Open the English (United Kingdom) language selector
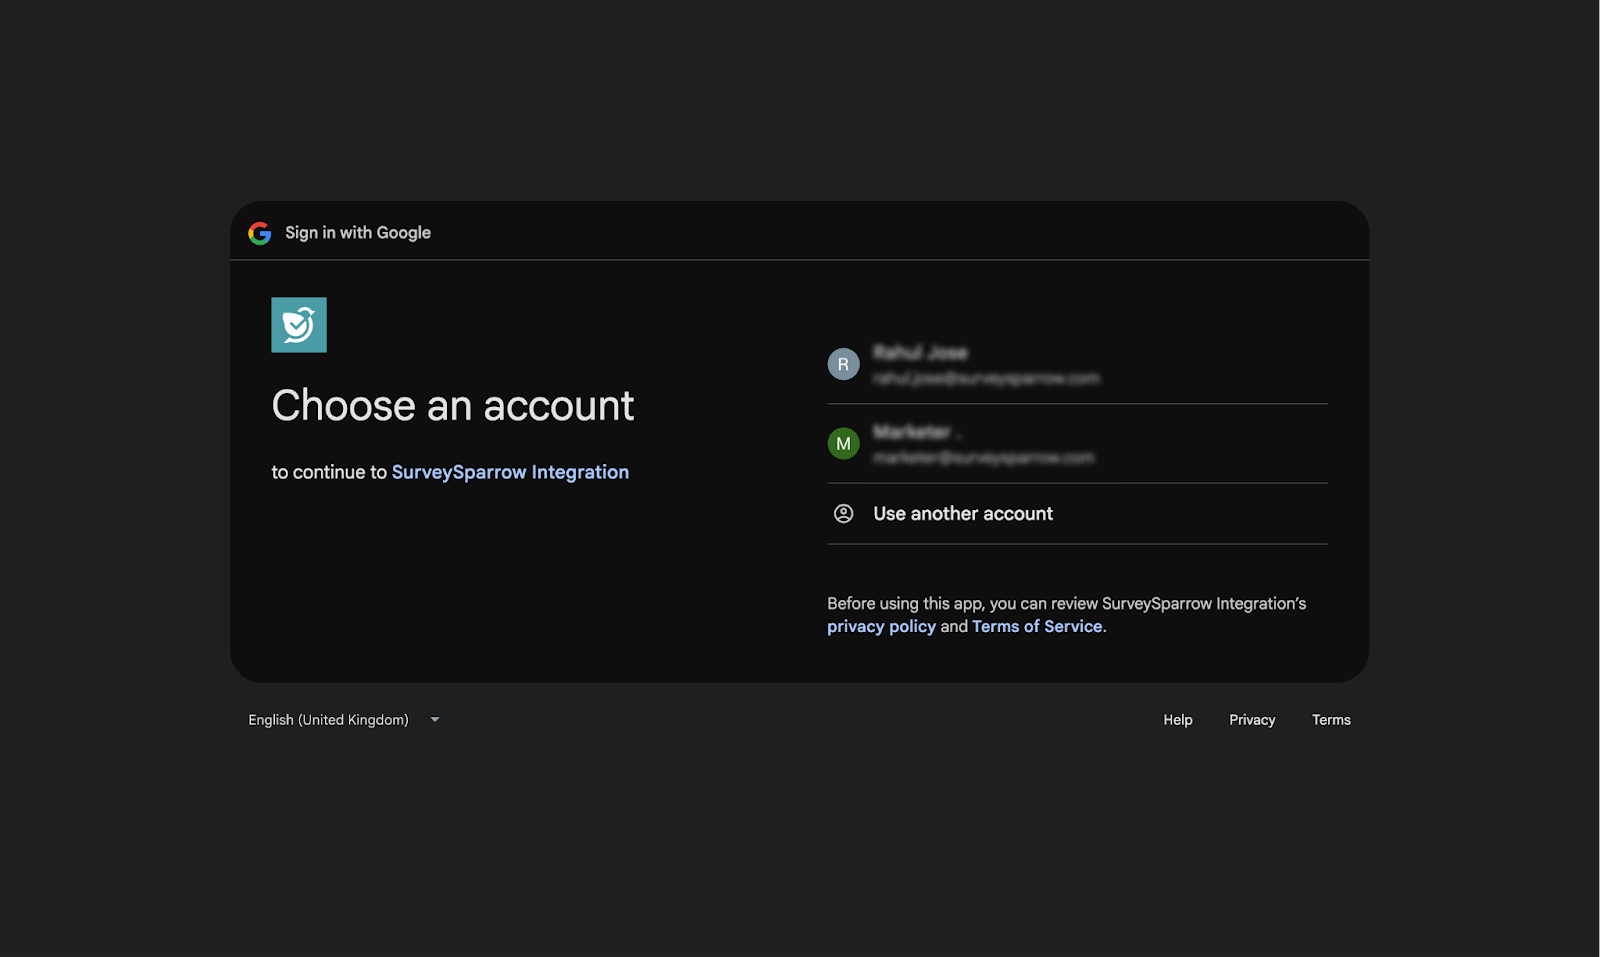The height and width of the screenshot is (957, 1600). [x=329, y=720]
